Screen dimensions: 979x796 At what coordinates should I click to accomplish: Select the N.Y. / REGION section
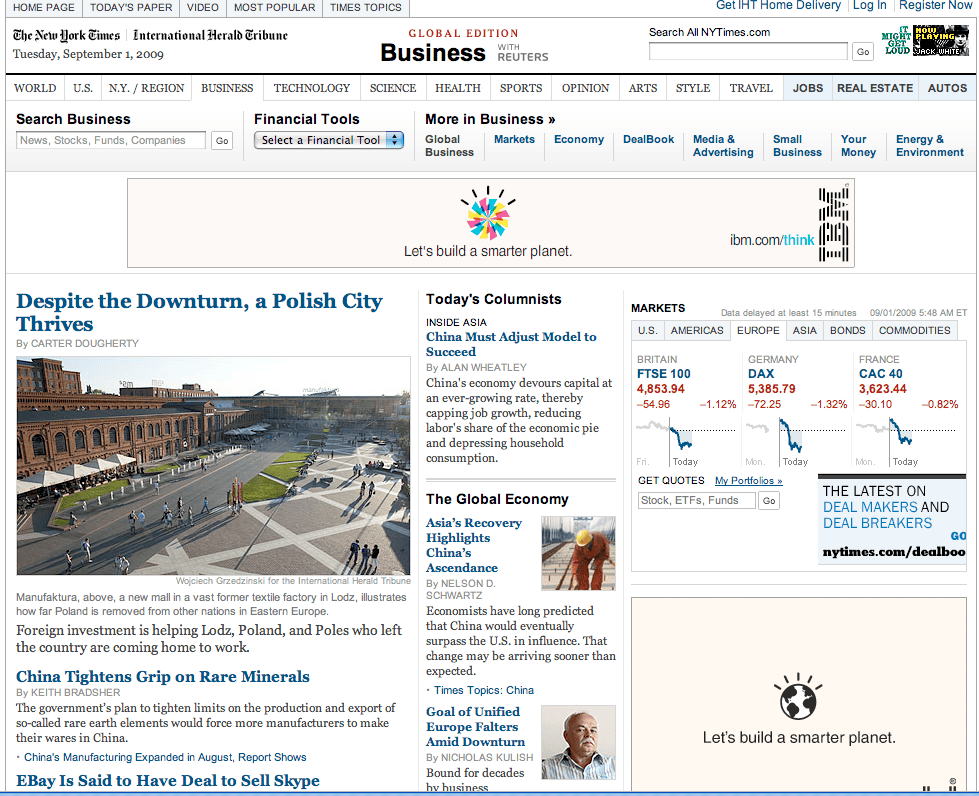147,88
